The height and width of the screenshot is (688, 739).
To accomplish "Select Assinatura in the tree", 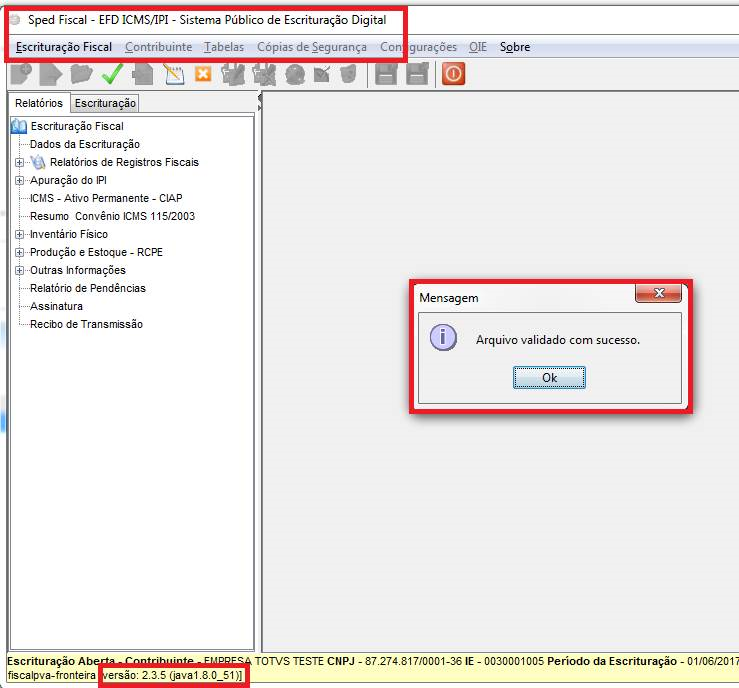I will tap(57, 306).
